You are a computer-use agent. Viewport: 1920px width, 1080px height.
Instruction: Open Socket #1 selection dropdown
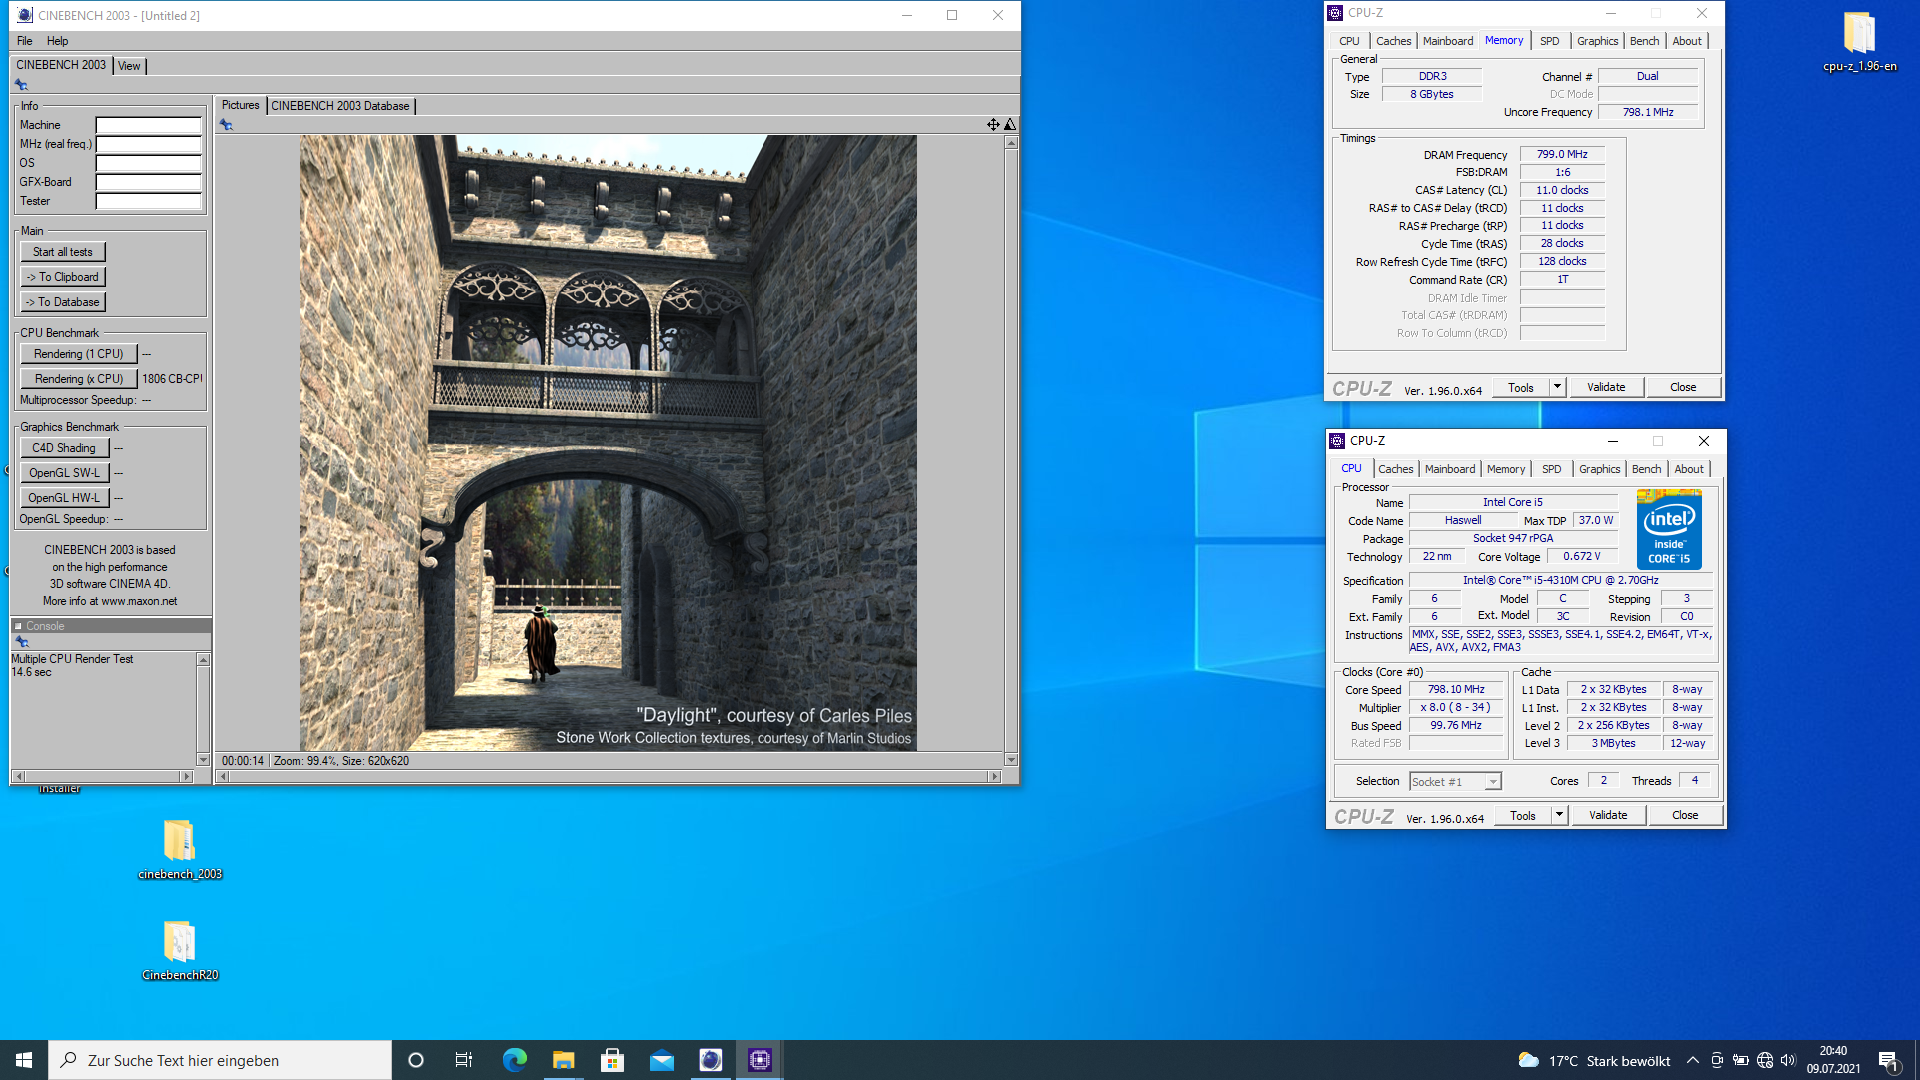click(x=1455, y=782)
